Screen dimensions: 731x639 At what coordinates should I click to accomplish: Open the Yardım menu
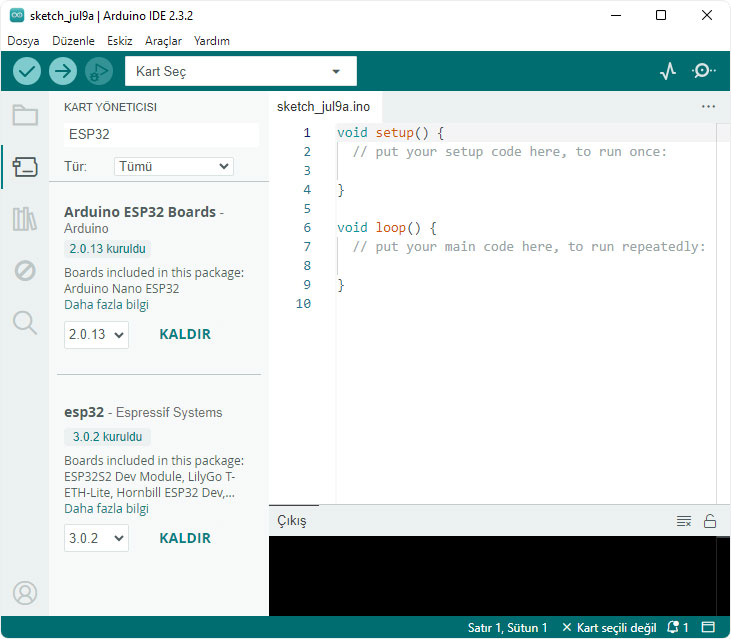tap(212, 41)
